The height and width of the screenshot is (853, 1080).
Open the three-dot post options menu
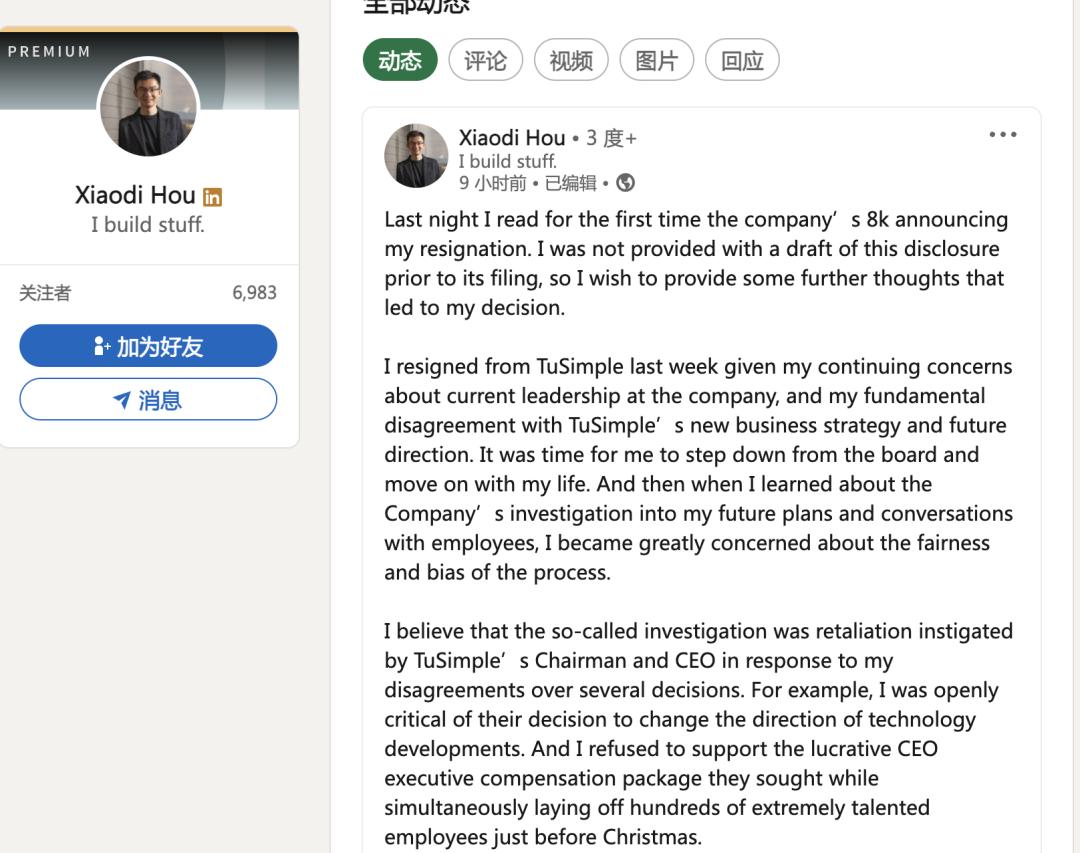click(1002, 135)
